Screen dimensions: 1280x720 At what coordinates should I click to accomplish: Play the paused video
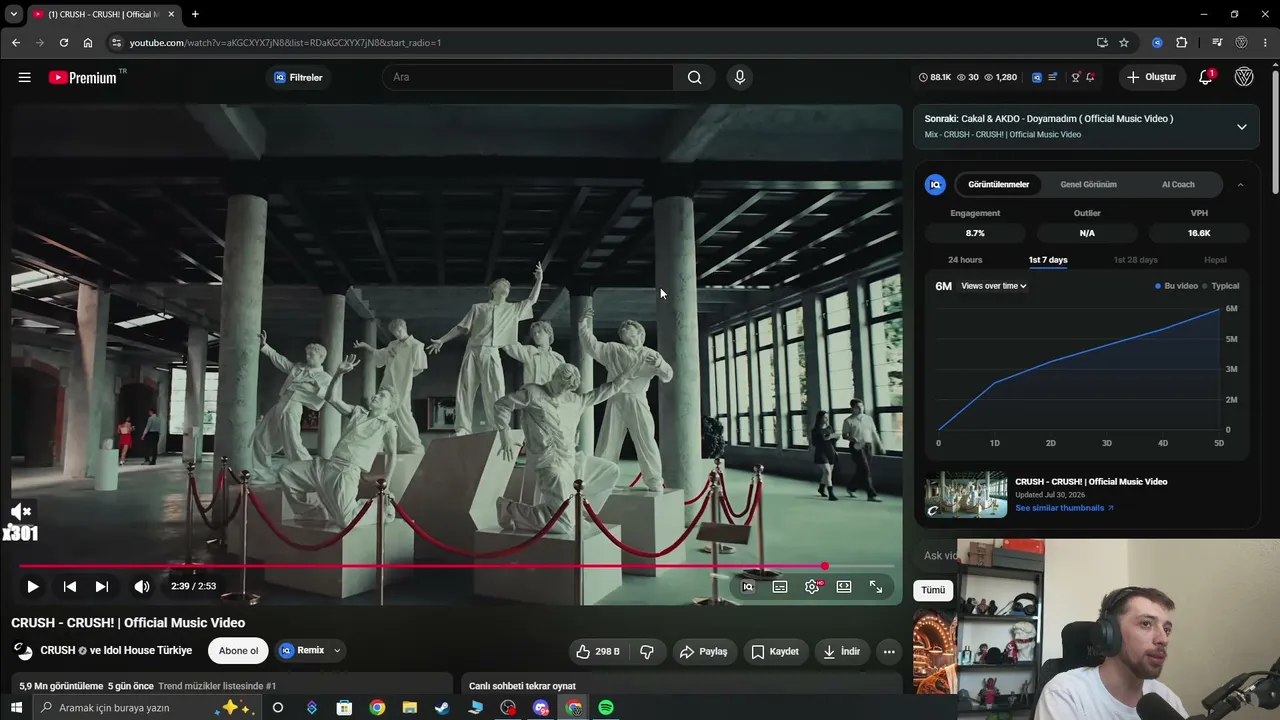(x=32, y=587)
